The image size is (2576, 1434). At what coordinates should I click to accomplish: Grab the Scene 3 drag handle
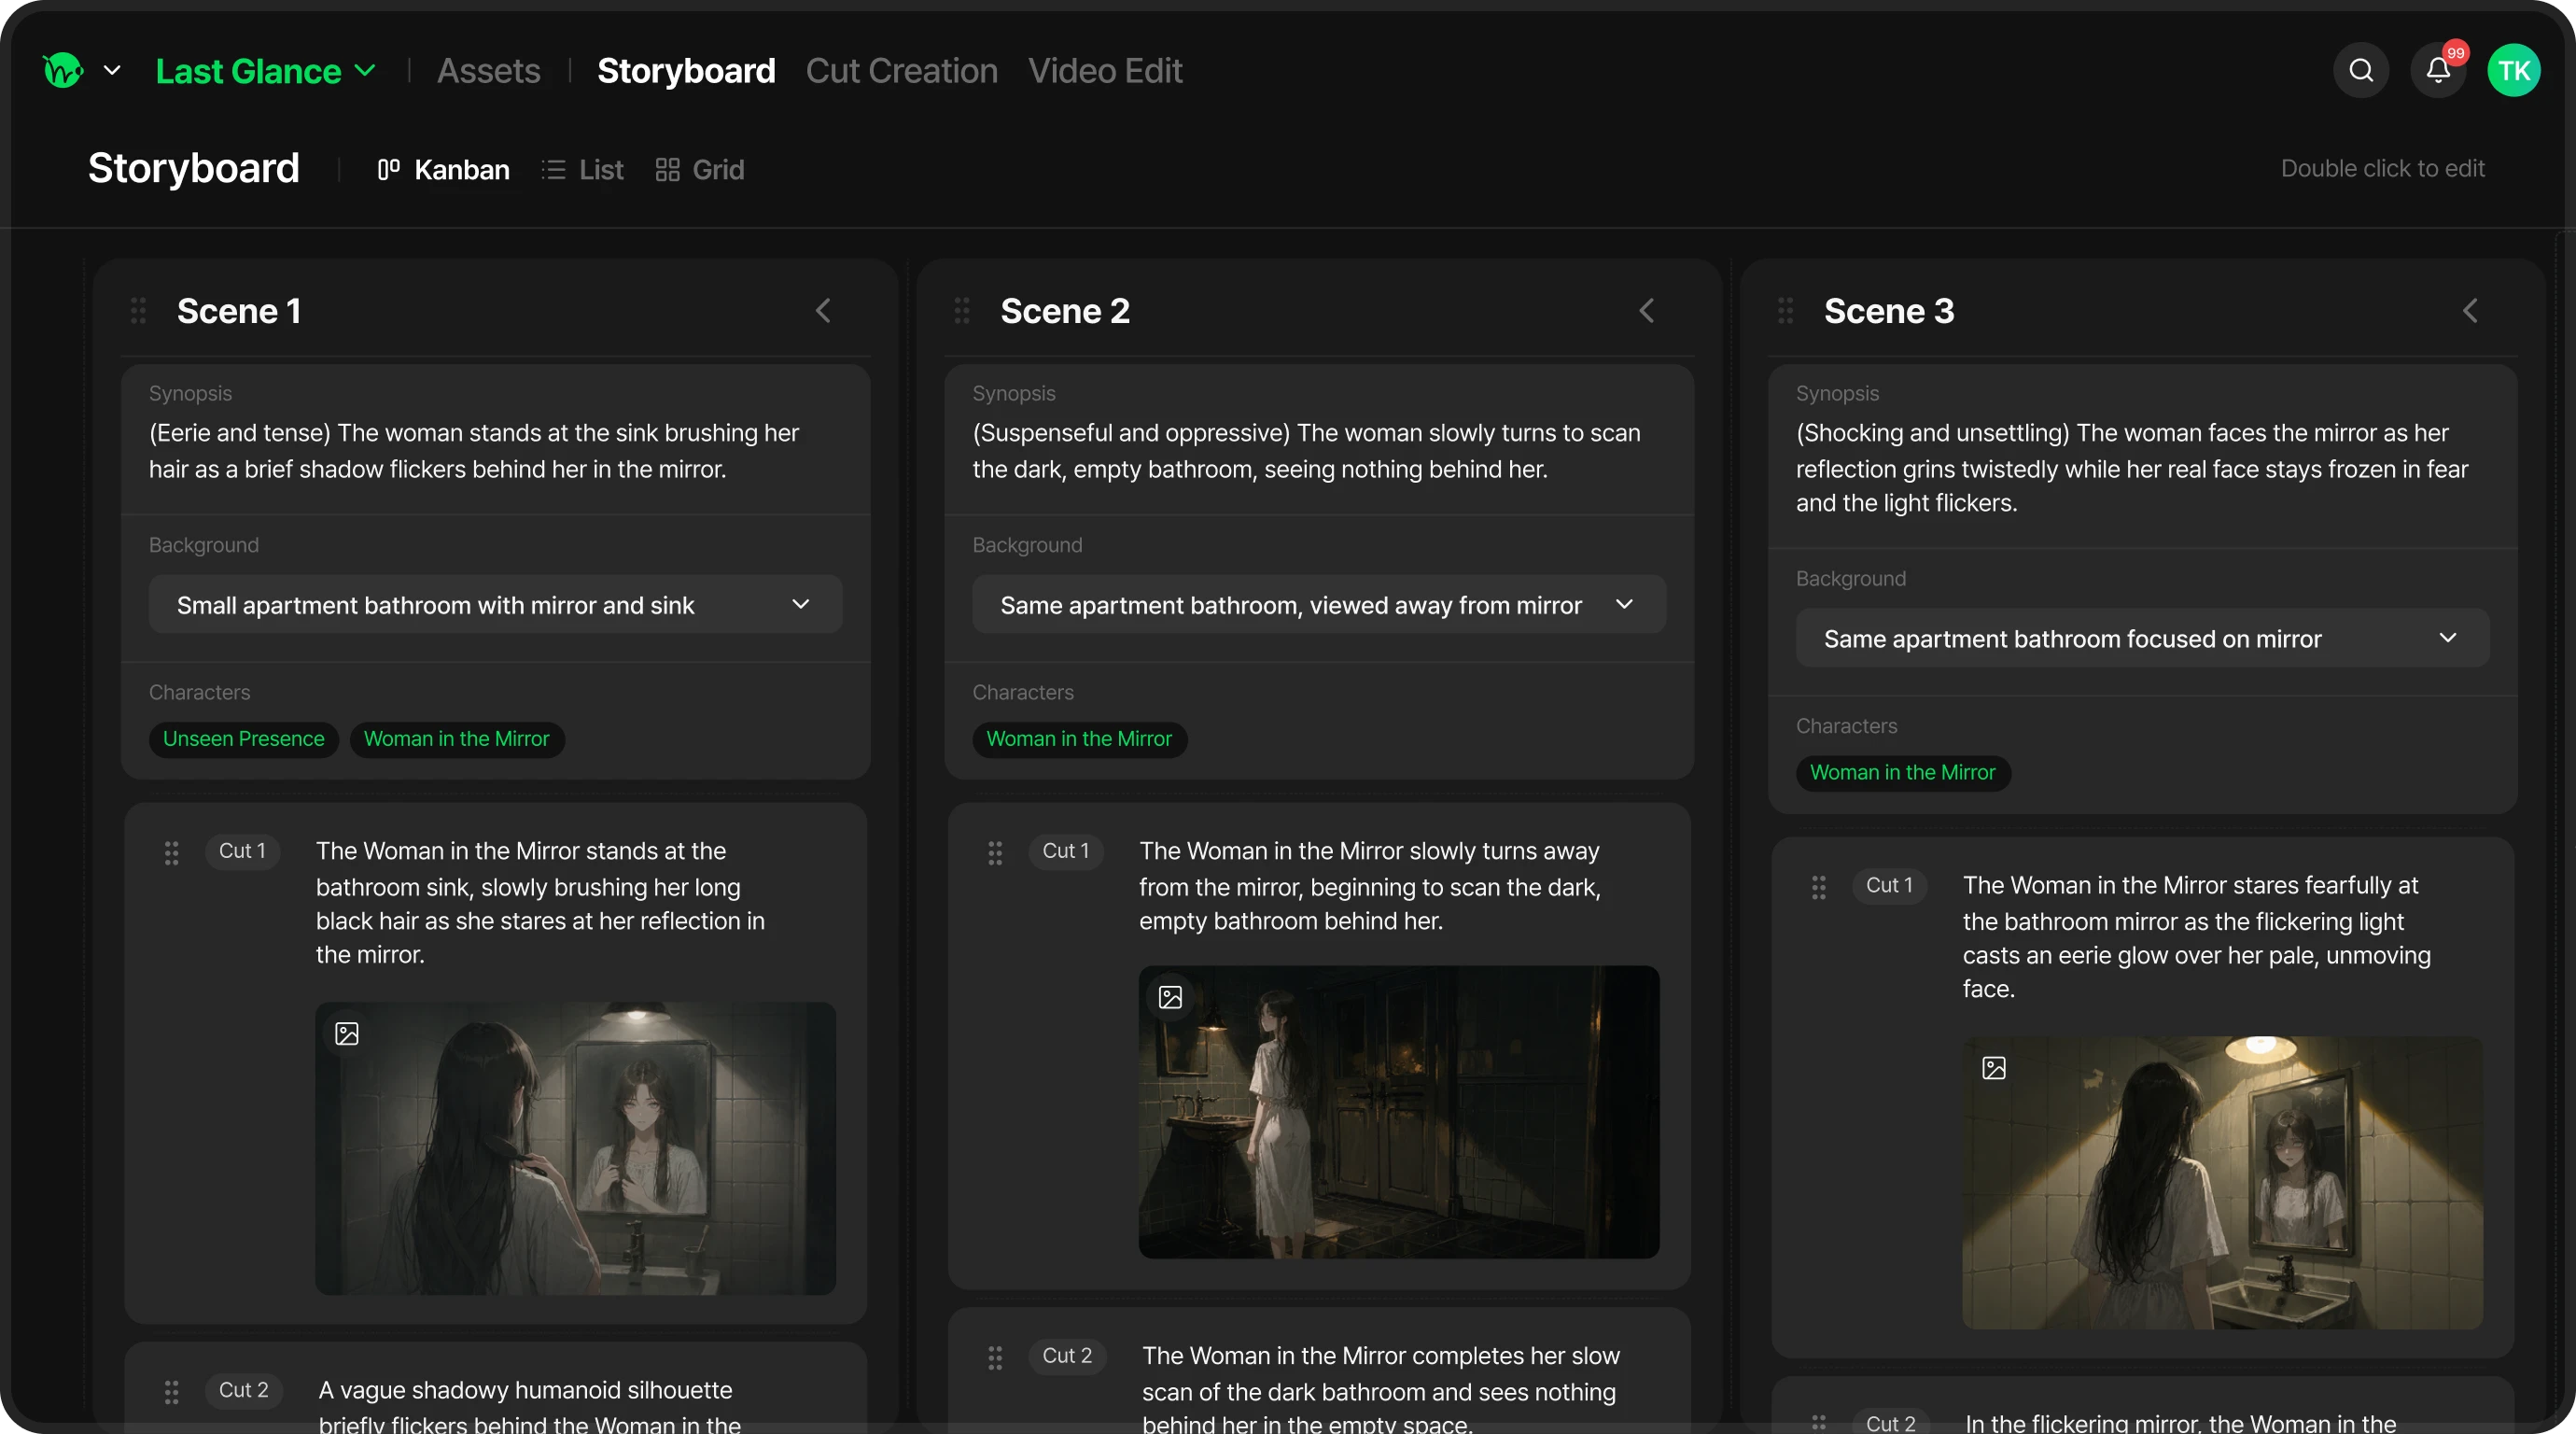[1785, 310]
